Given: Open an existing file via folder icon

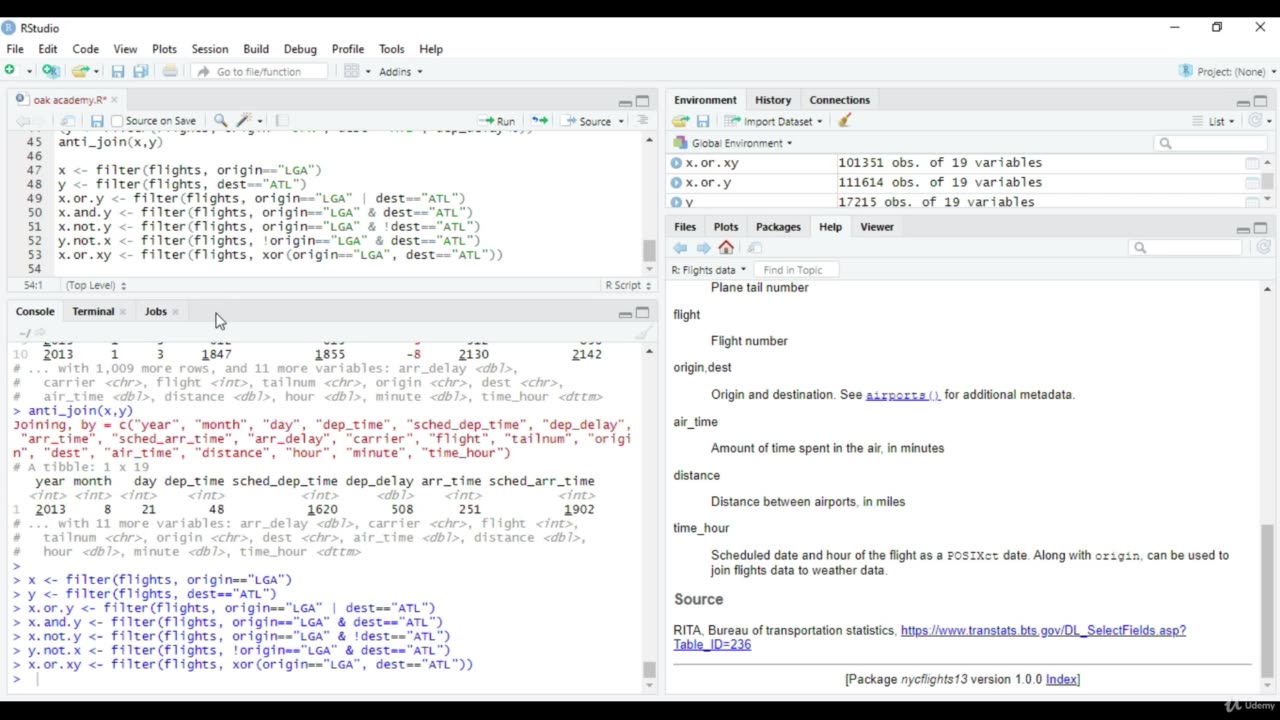Looking at the screenshot, I should click(x=80, y=71).
